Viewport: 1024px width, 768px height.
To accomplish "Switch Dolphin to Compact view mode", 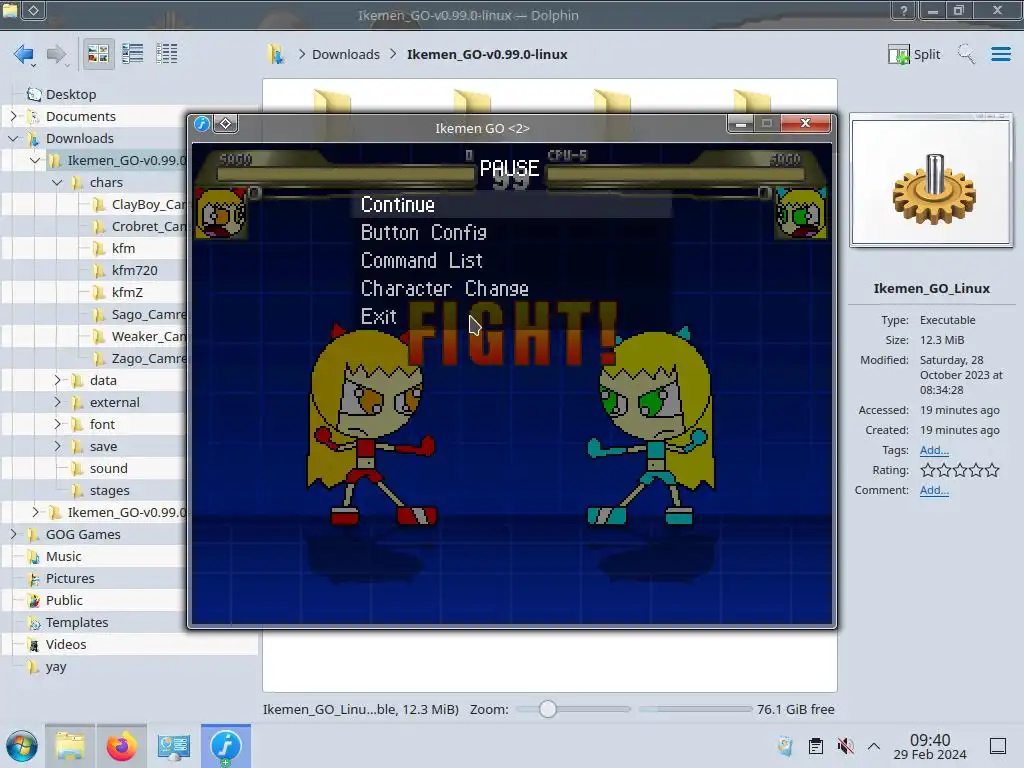I will (133, 54).
